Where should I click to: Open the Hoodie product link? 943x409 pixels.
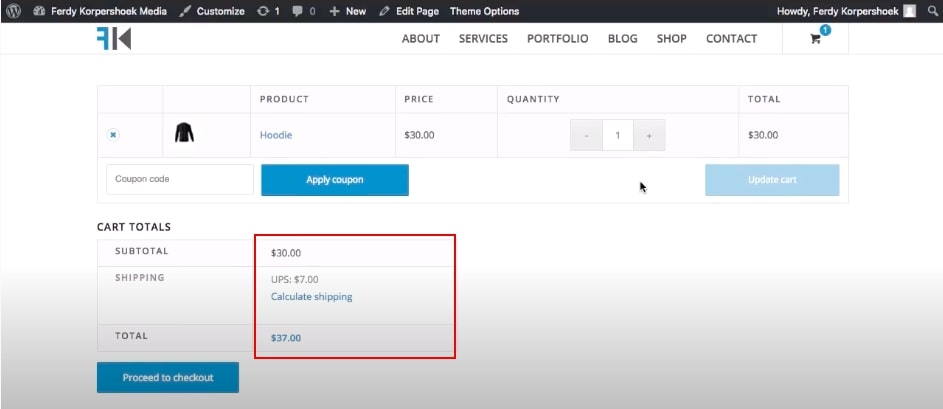pos(276,135)
